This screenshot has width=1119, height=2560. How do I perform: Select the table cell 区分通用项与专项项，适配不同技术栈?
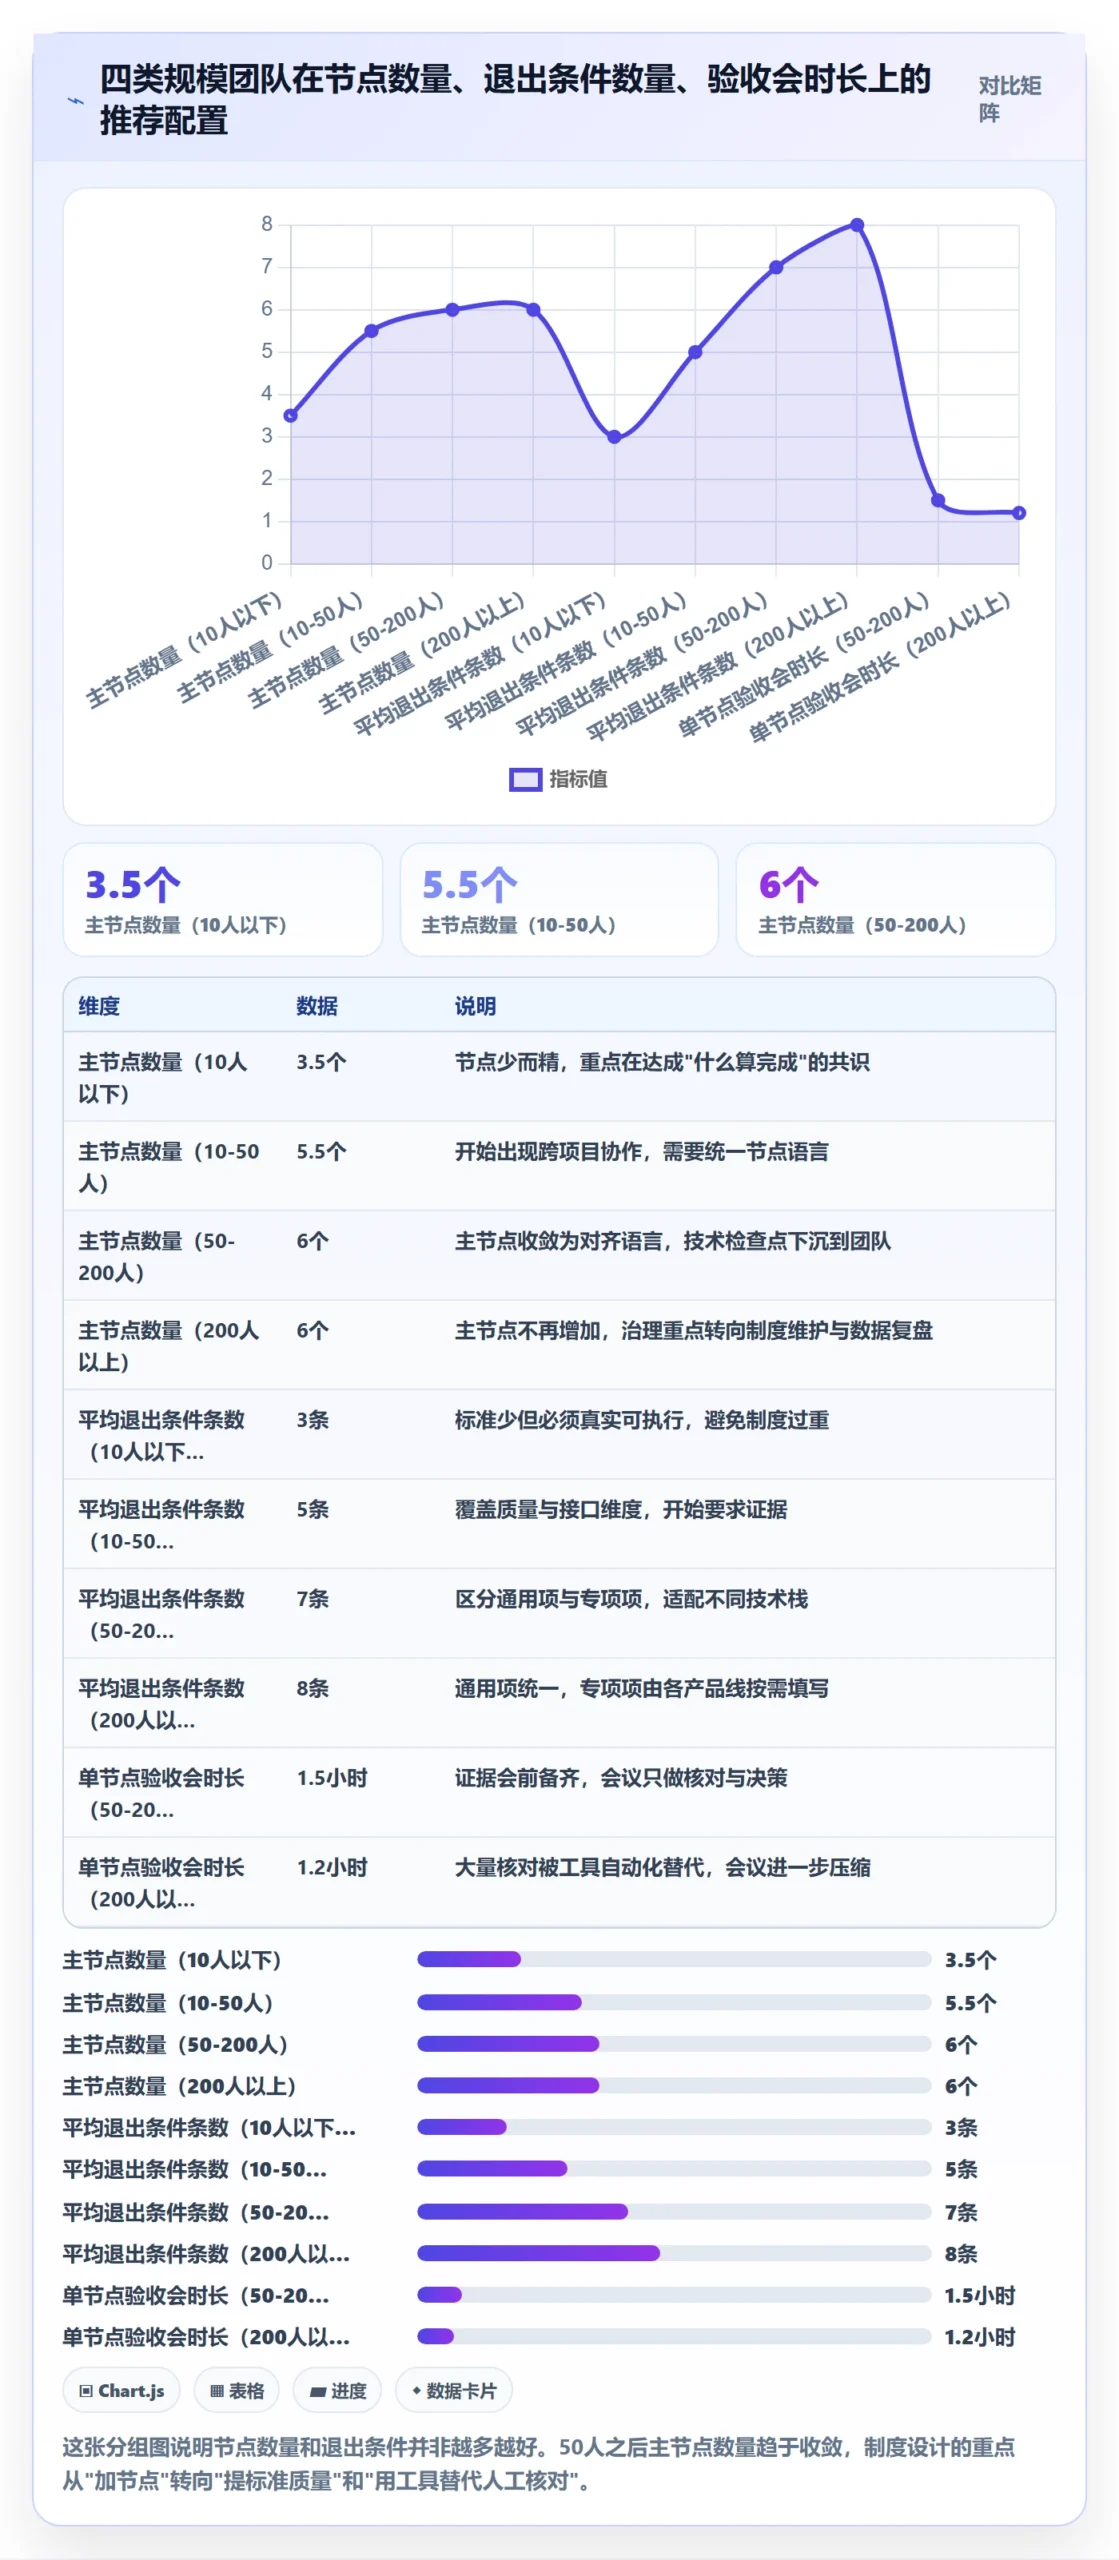click(x=631, y=1599)
